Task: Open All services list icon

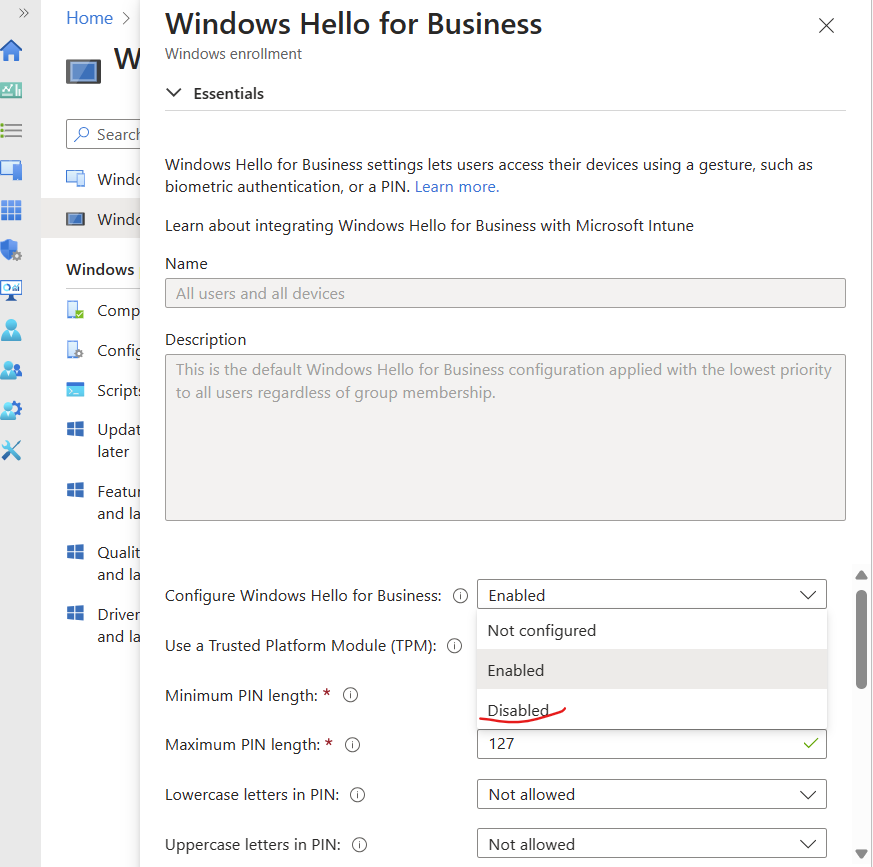Action: click(11, 130)
